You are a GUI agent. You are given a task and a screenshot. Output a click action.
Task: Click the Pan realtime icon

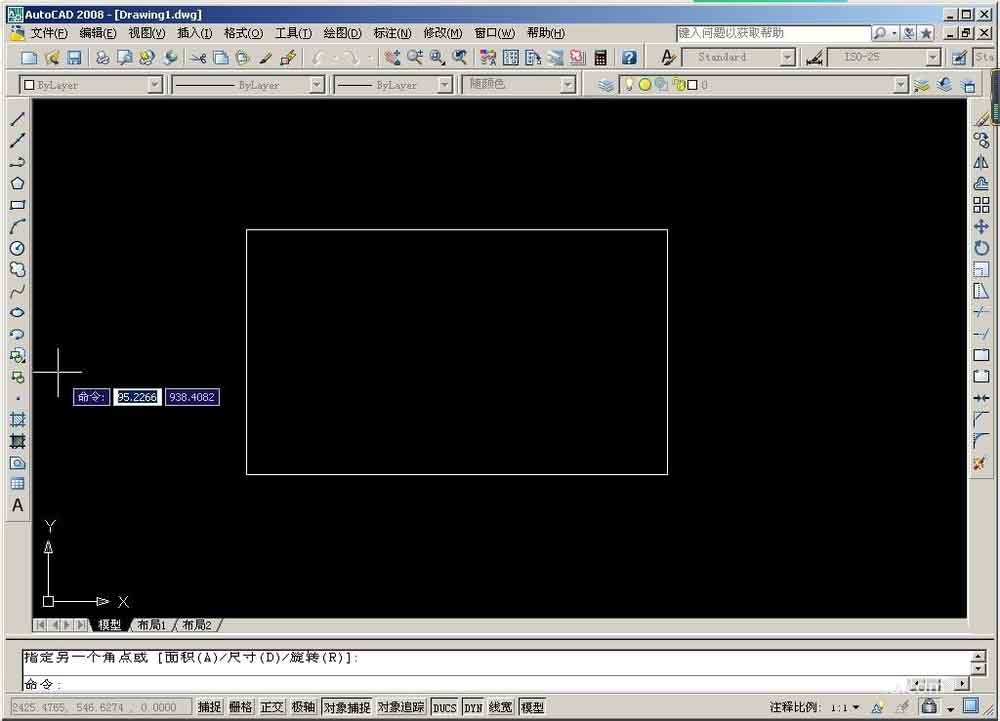click(x=393, y=57)
